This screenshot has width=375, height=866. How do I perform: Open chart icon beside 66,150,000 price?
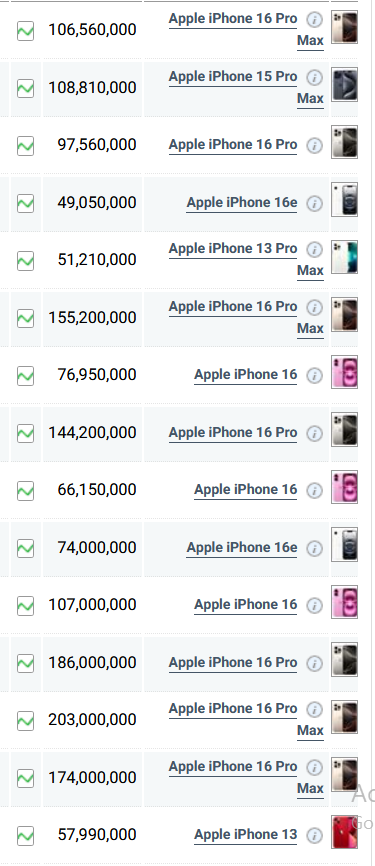[x=25, y=490]
